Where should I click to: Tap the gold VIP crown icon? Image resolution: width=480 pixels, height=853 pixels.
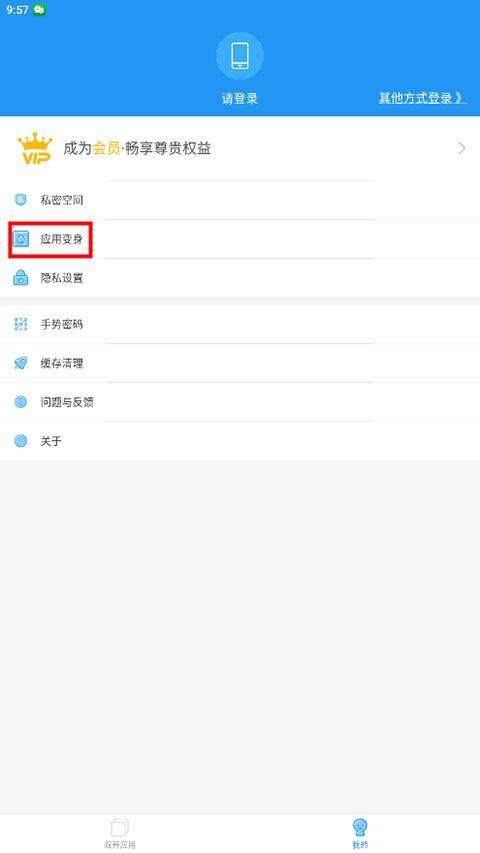pos(34,148)
